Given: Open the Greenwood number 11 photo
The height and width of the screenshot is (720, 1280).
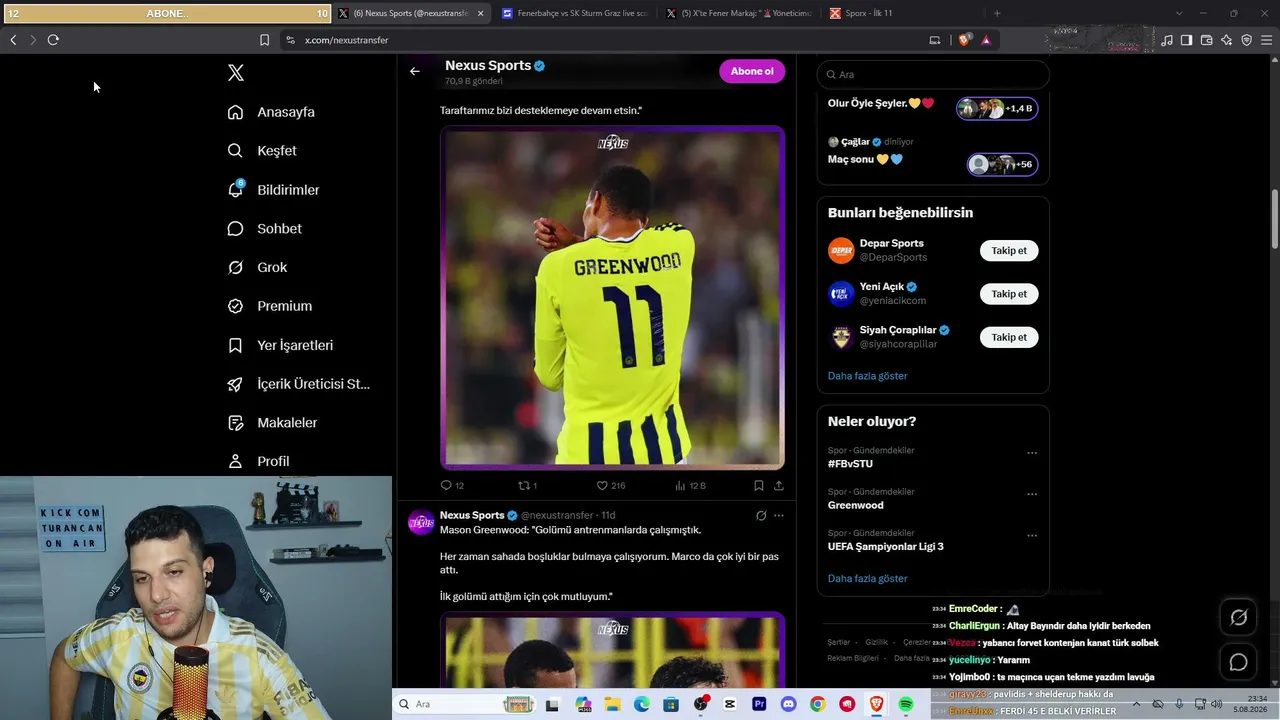Looking at the screenshot, I should click(613, 298).
